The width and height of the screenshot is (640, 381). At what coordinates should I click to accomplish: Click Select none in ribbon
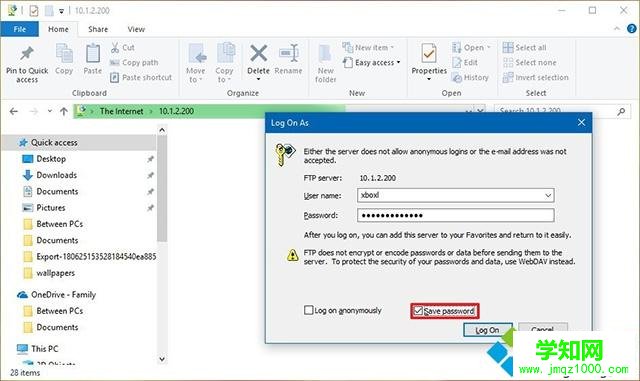530,62
